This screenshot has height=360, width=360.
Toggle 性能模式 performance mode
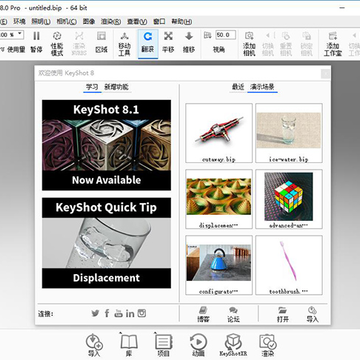point(57,43)
